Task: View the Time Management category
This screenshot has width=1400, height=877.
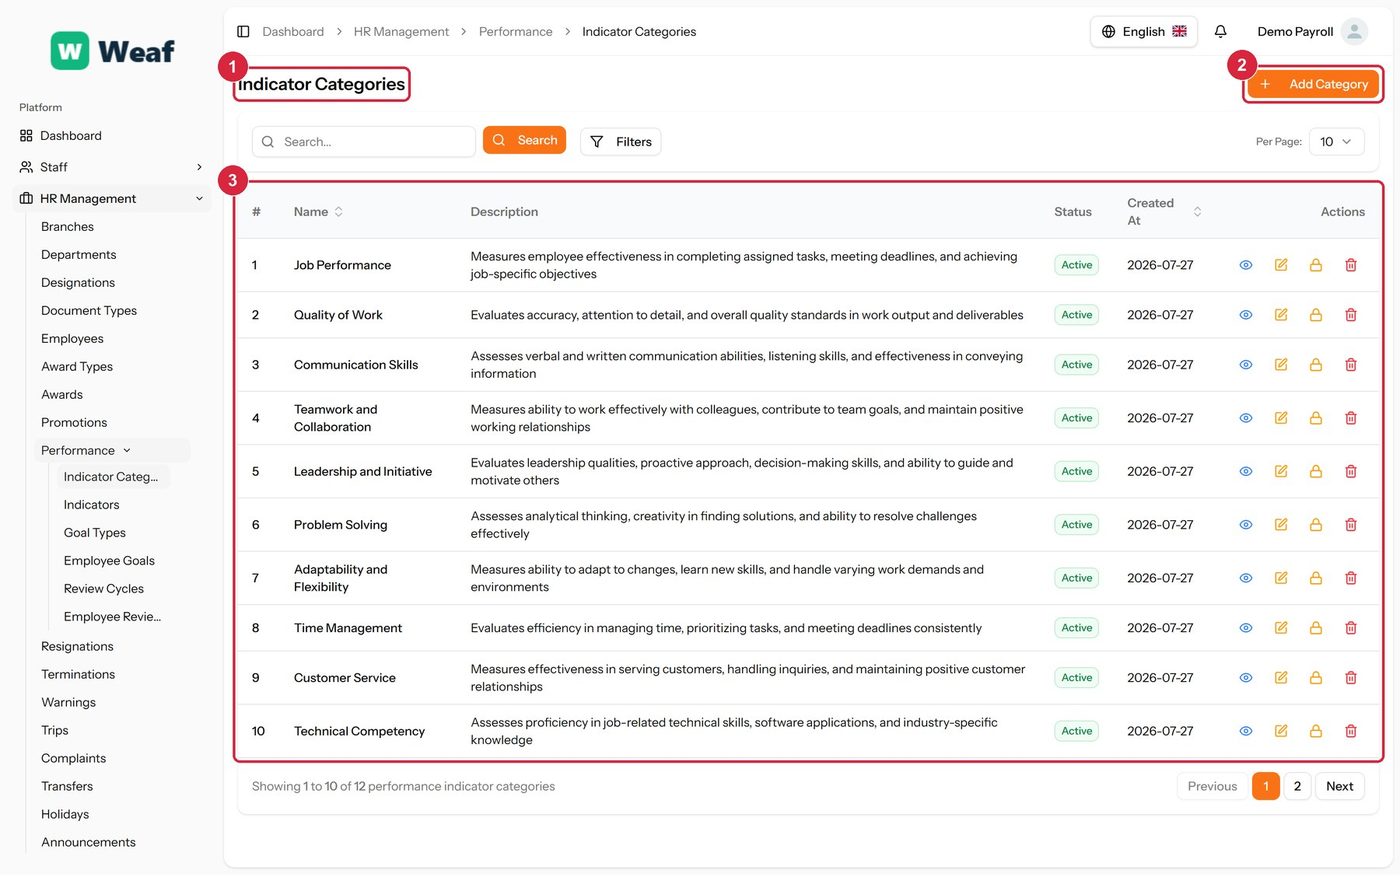Action: click(x=1246, y=628)
